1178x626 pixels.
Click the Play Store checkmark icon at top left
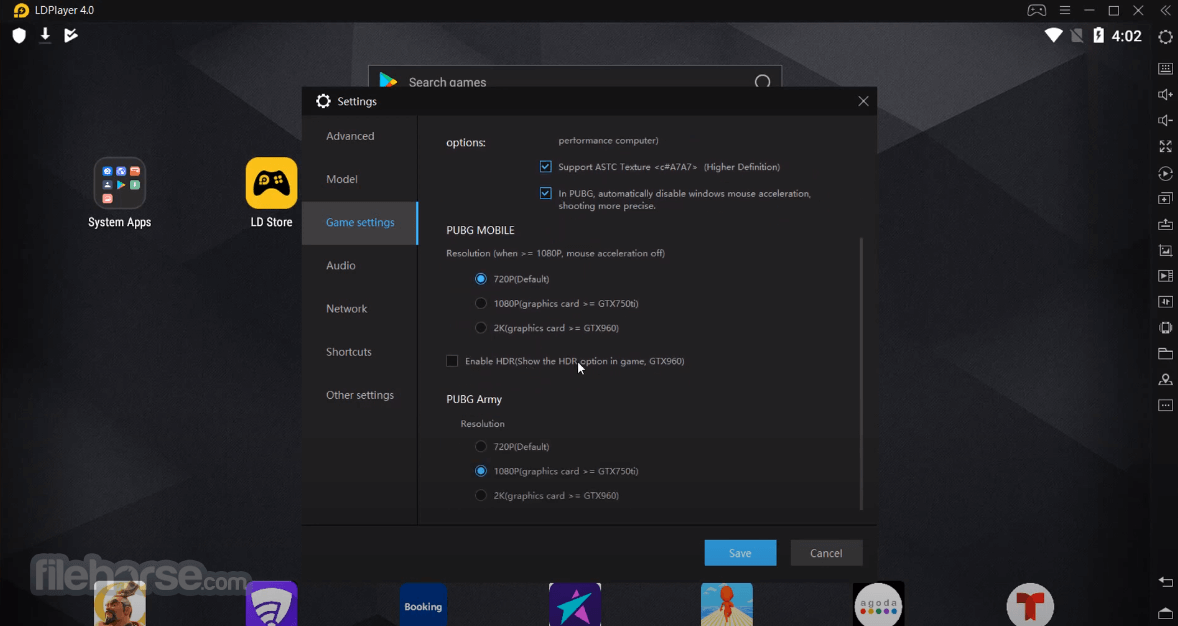pyautogui.click(x=71, y=35)
